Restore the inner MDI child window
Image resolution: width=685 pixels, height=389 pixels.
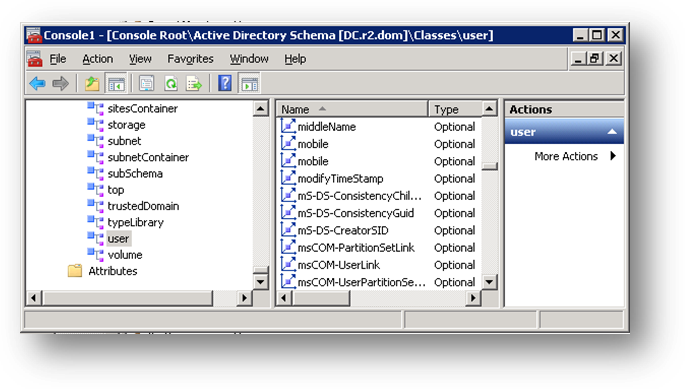point(595,59)
